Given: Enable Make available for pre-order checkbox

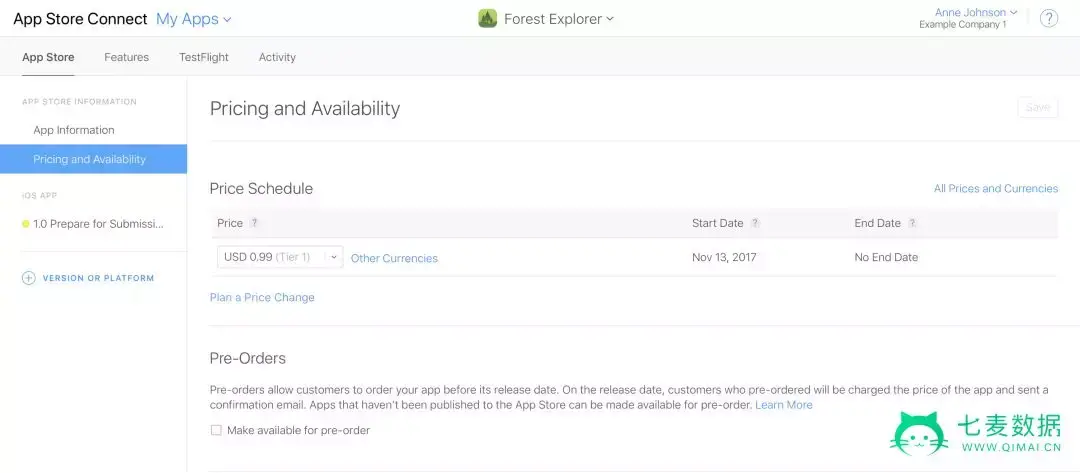Looking at the screenshot, I should tap(216, 430).
